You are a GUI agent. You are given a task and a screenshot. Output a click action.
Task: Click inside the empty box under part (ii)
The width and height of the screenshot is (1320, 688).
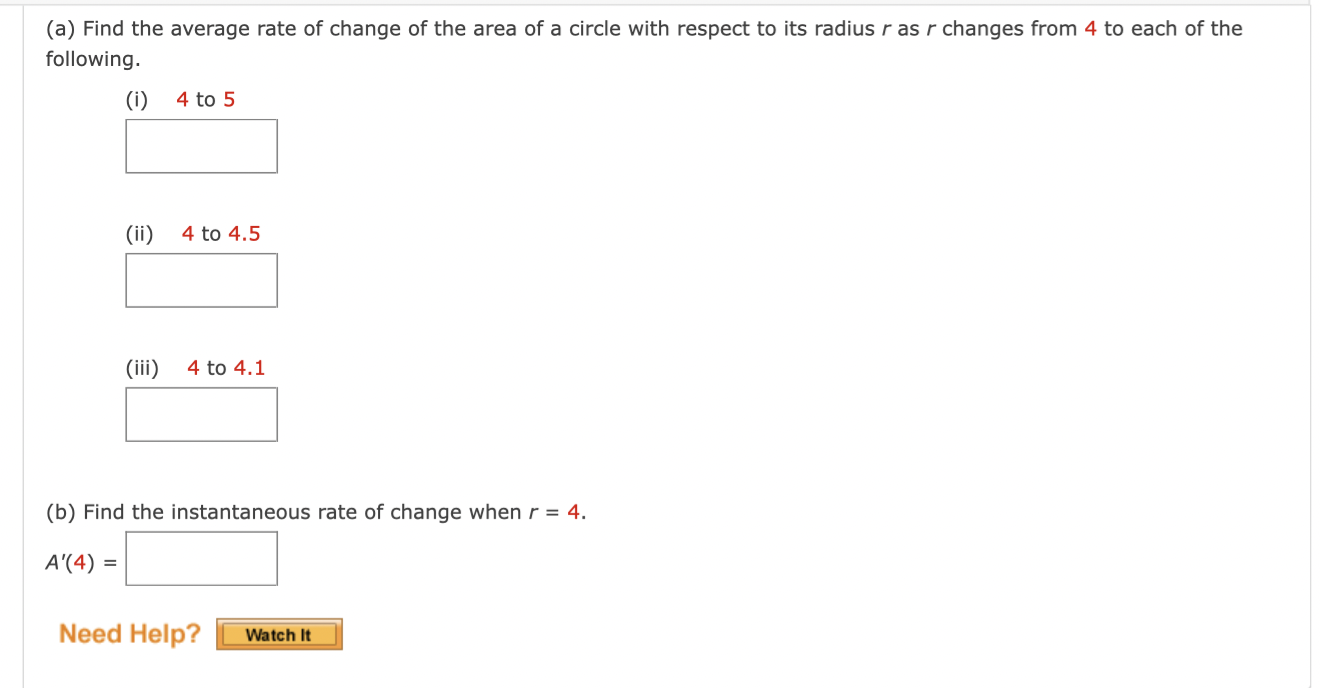(x=200, y=280)
